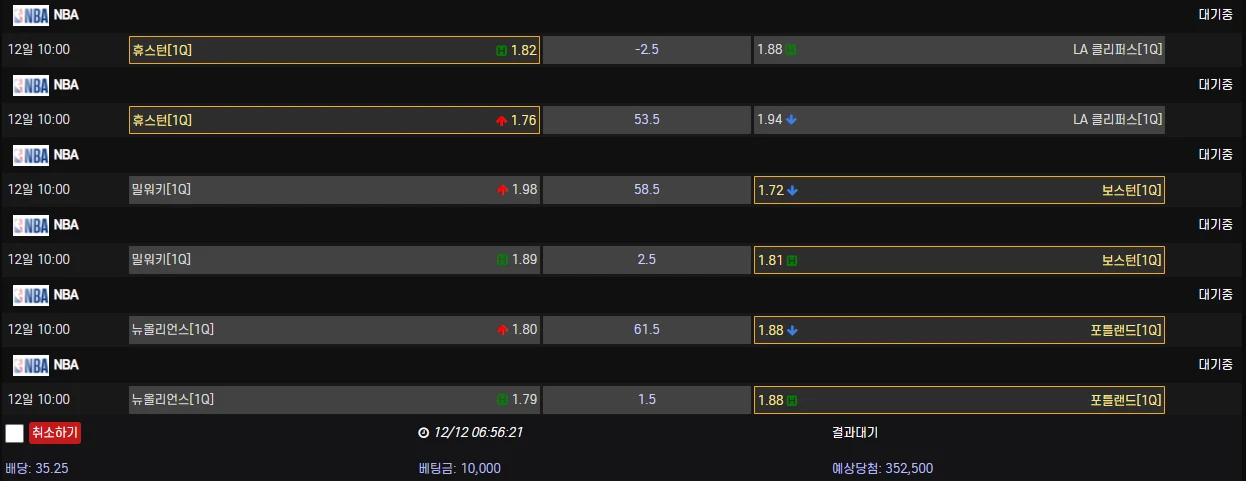Click the 61.5 over/under line cell

coord(646,330)
